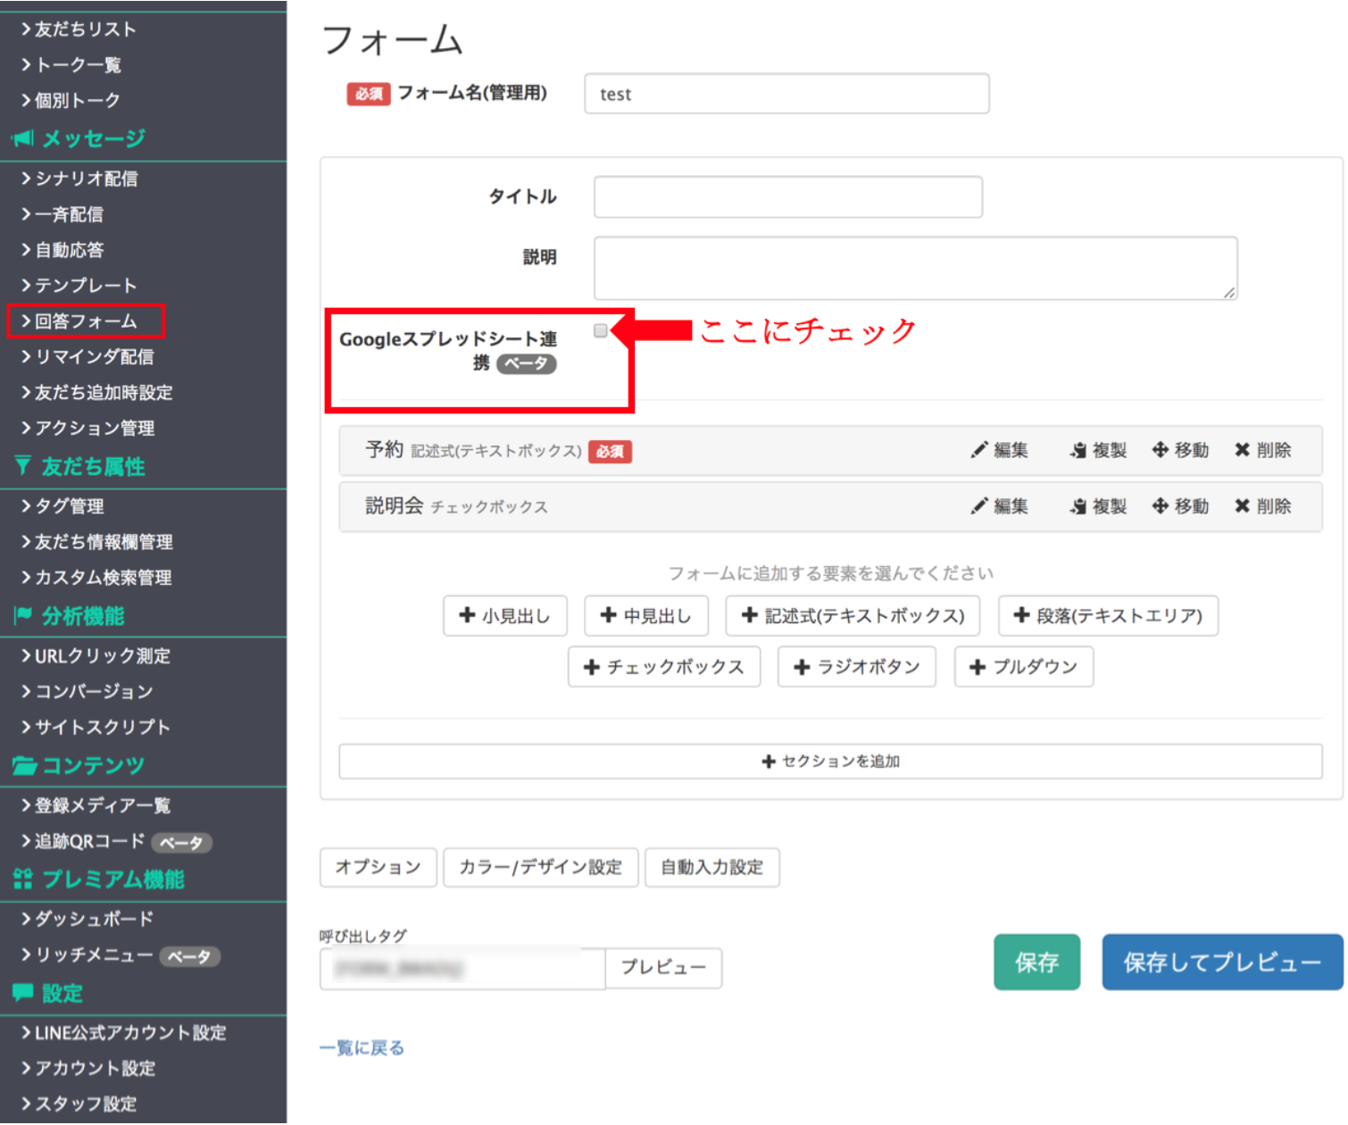Viewport: 1348px width, 1125px height.
Task: Open サイトスクリプト in sidebar
Action: pos(103,727)
